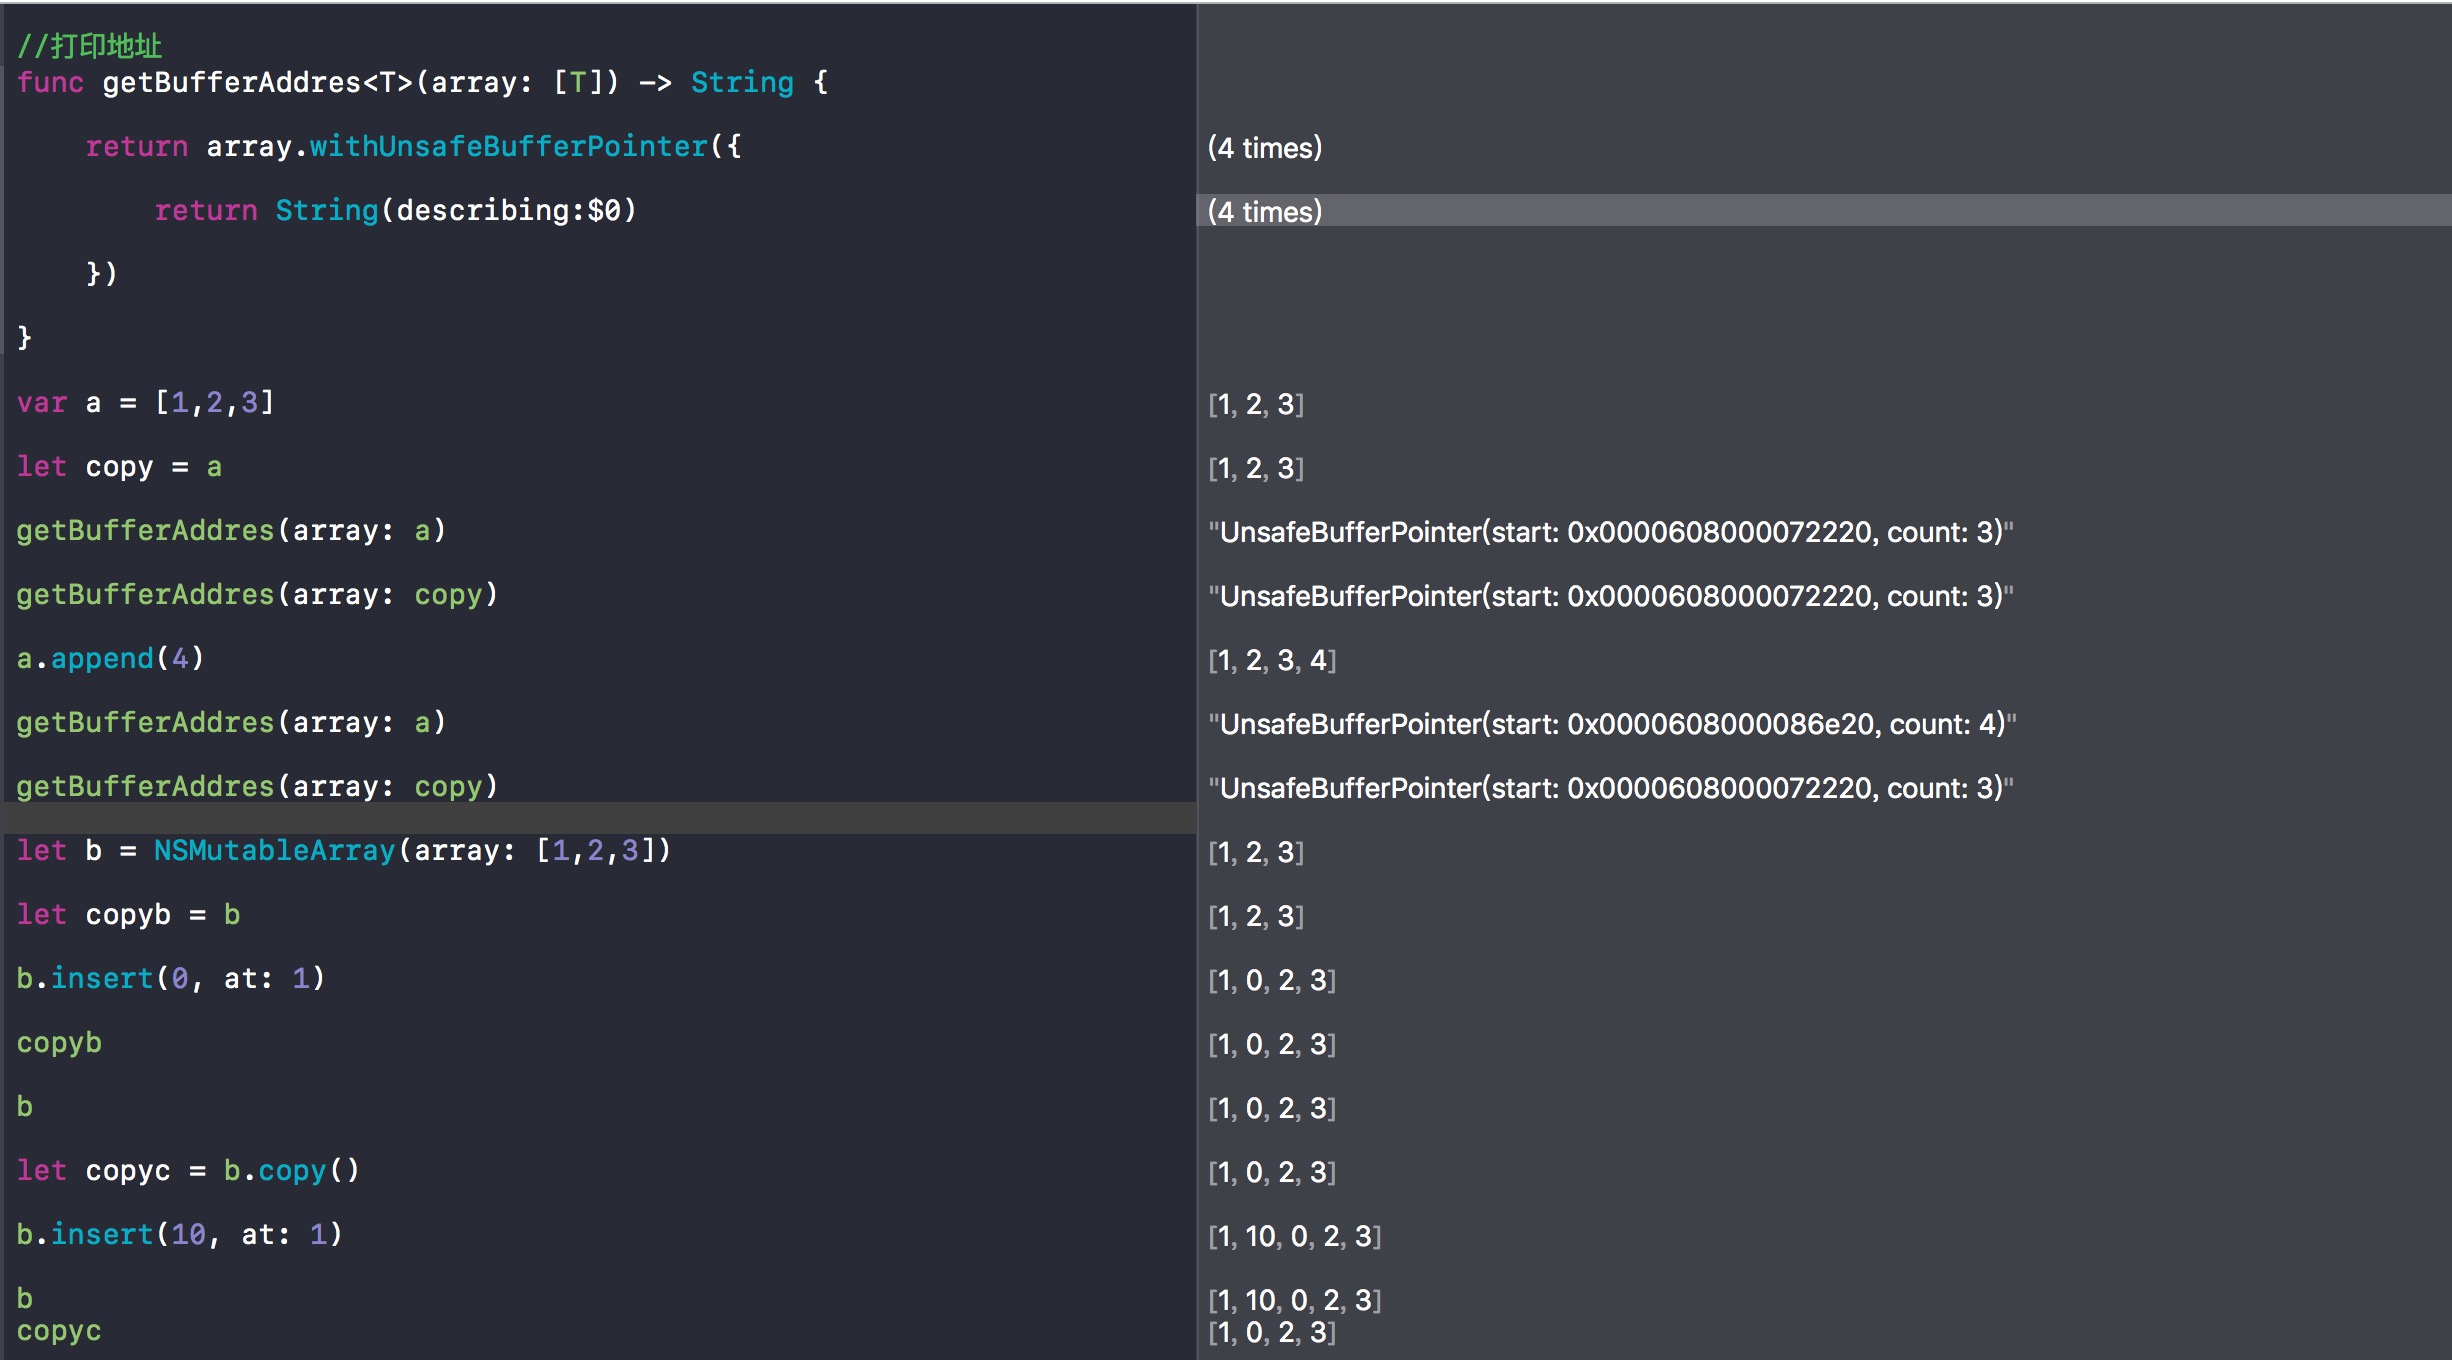The image size is (2452, 1360).
Task: Click the first getBufferAddres(array: a) call
Action: coord(231,530)
